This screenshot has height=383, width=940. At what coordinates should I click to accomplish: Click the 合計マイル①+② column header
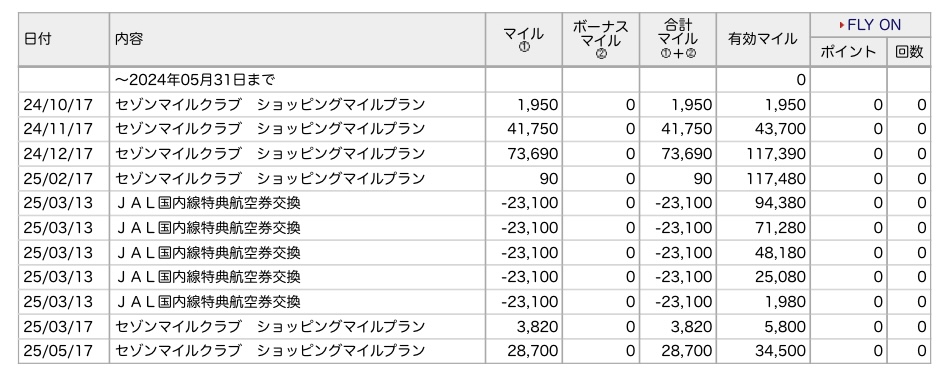[x=677, y=40]
